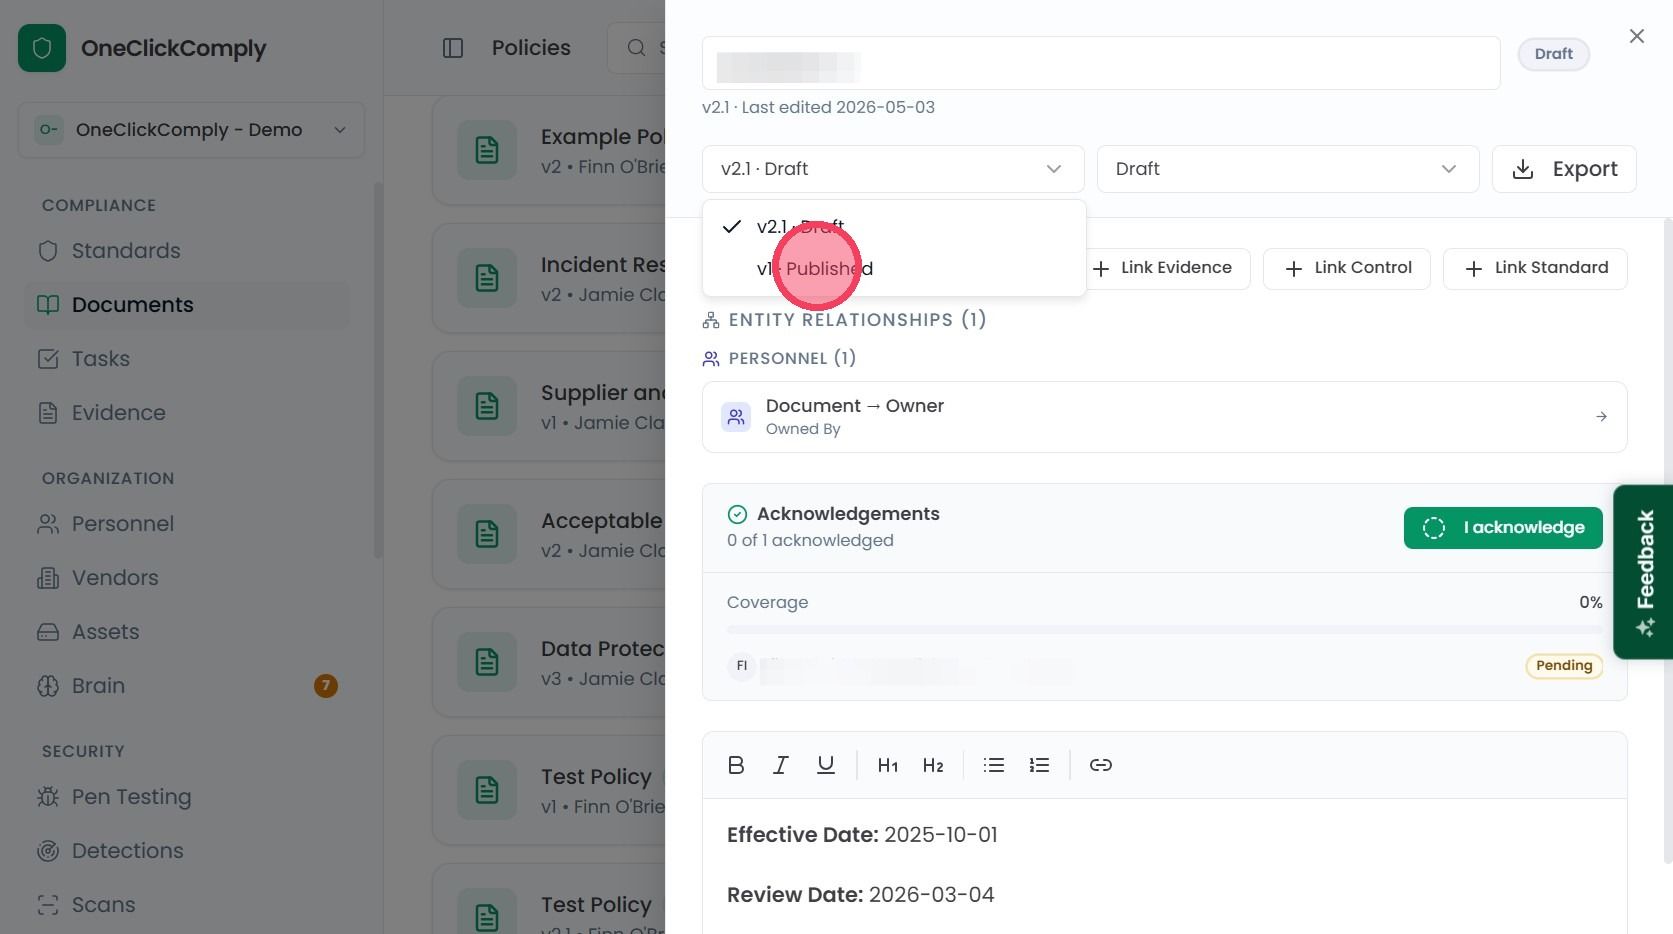Screen dimensions: 1673x934
Task: Open the Feedback side tab
Action: click(1644, 572)
